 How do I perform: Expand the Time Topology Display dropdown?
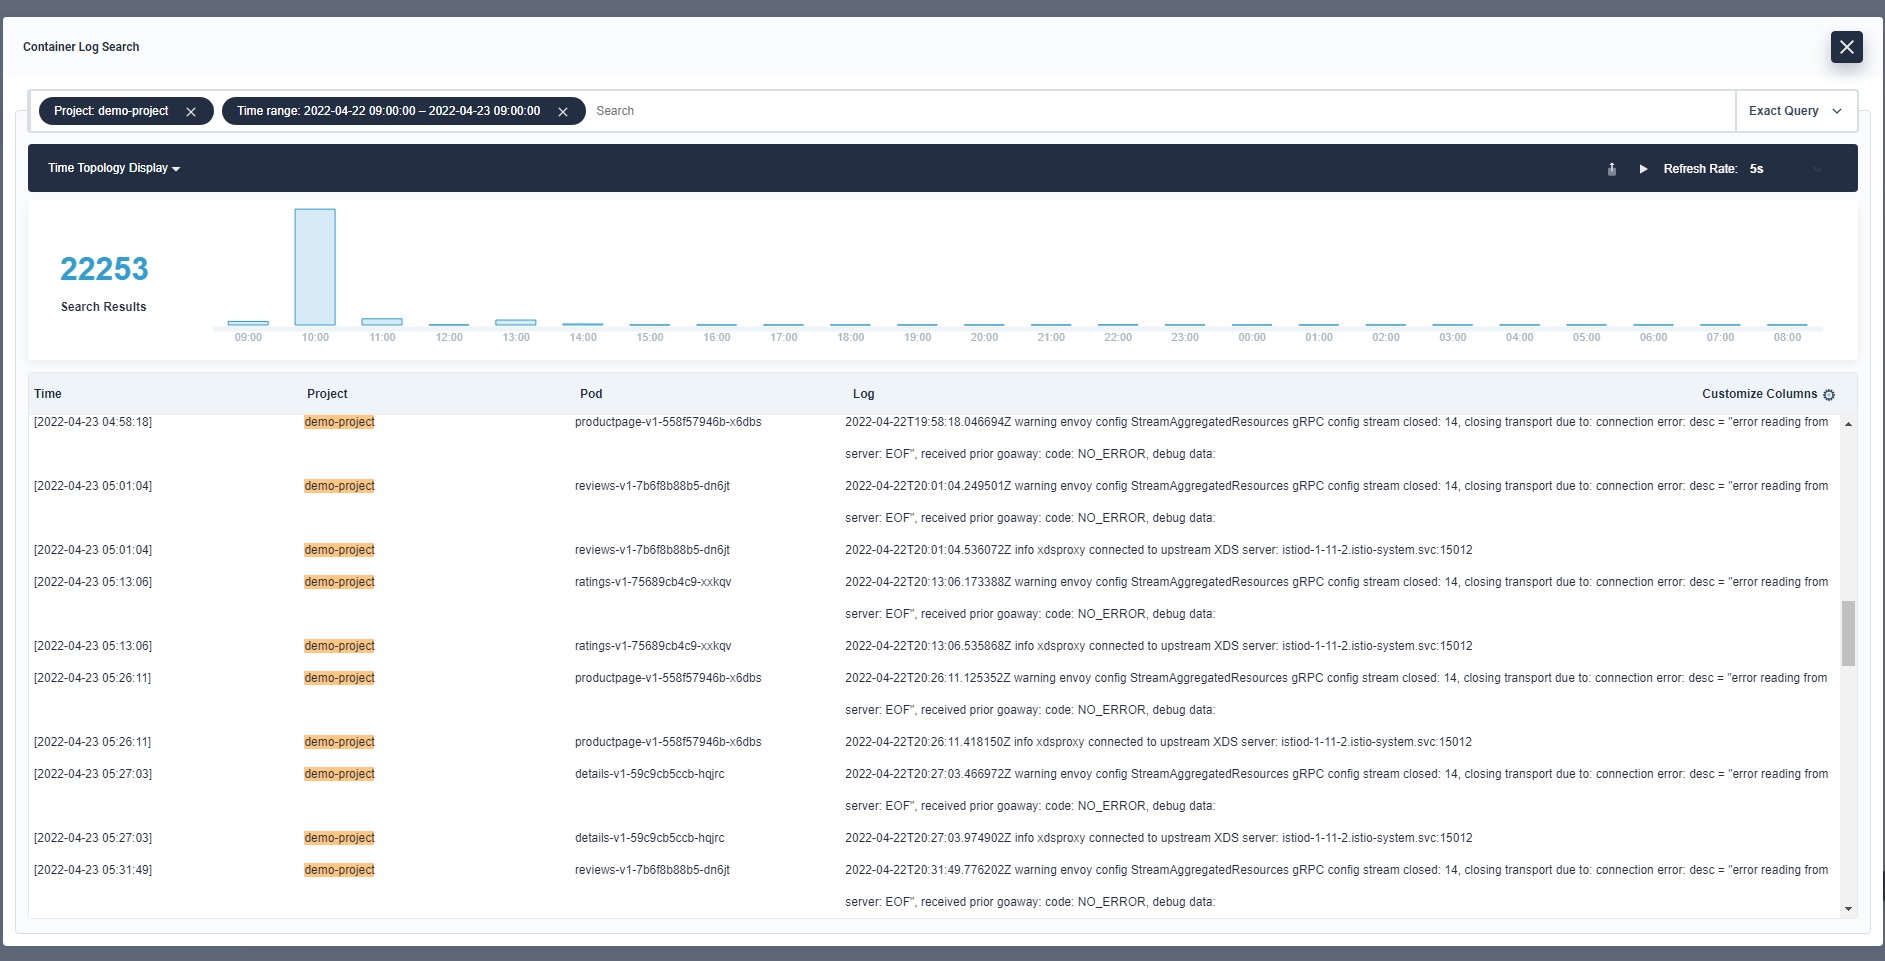(x=114, y=168)
